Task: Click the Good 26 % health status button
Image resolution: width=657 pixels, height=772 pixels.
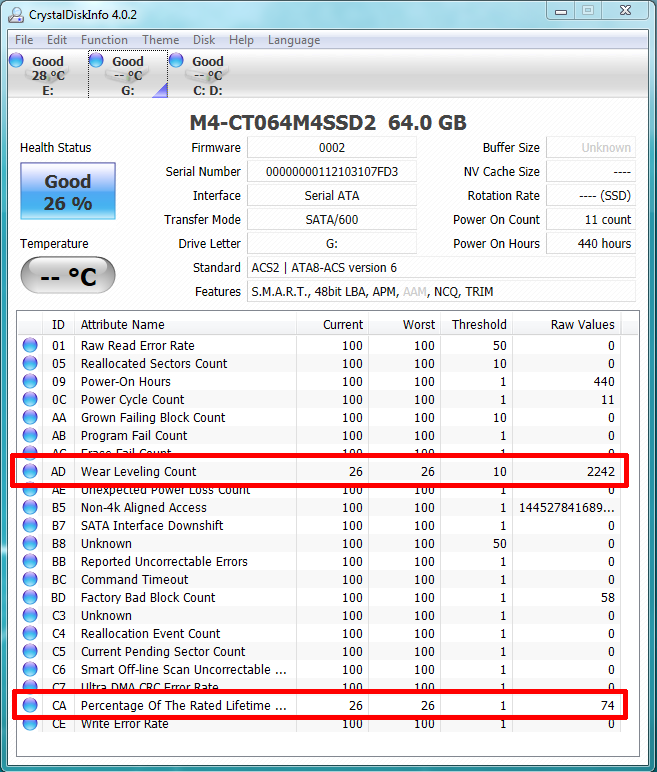Action: (68, 191)
